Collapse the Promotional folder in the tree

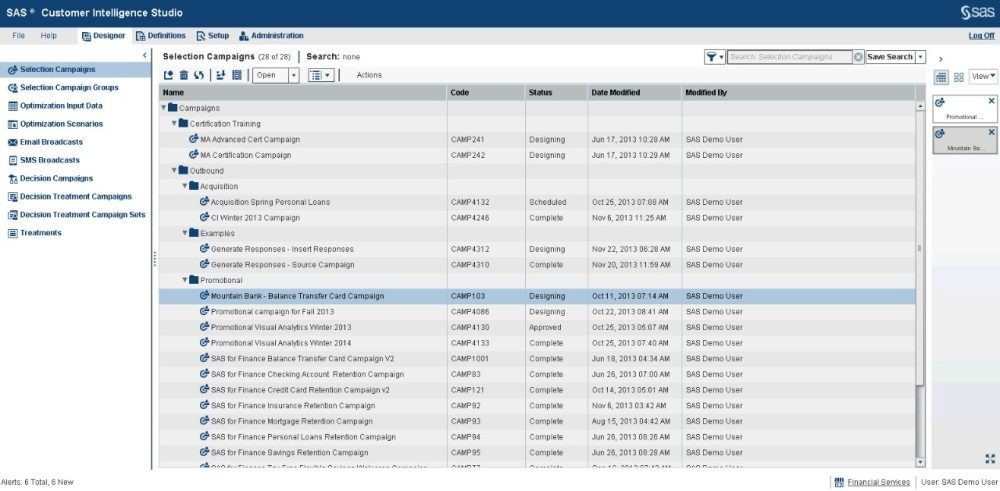(x=185, y=280)
